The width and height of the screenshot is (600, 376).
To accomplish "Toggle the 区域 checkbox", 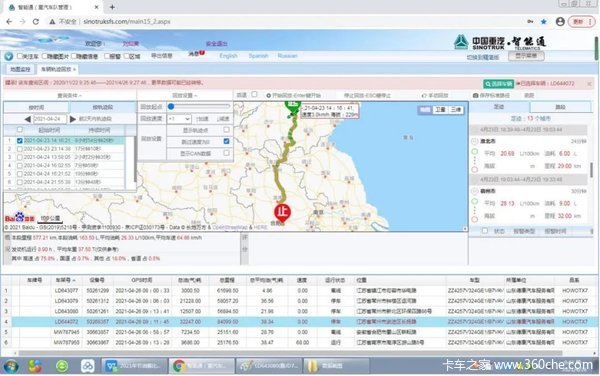I will [x=127, y=56].
